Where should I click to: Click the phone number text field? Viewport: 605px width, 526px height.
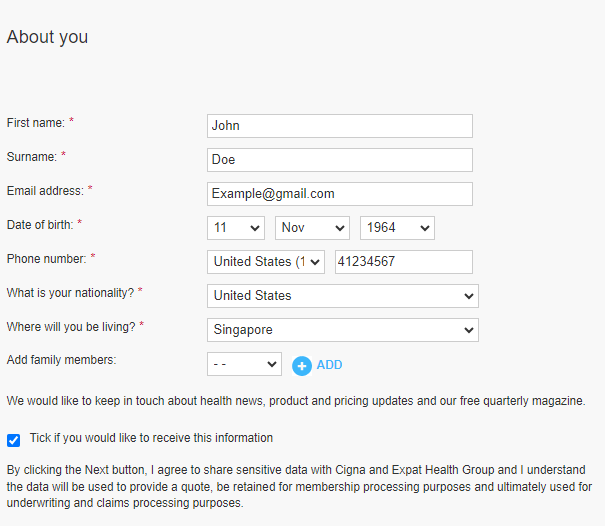[x=404, y=262]
